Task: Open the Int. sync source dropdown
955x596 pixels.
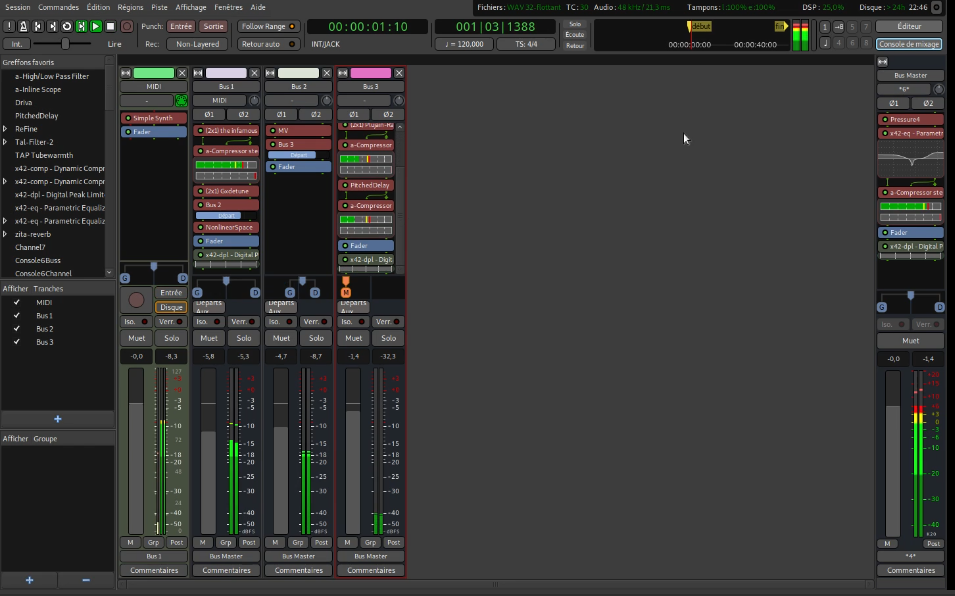Action: [x=16, y=44]
